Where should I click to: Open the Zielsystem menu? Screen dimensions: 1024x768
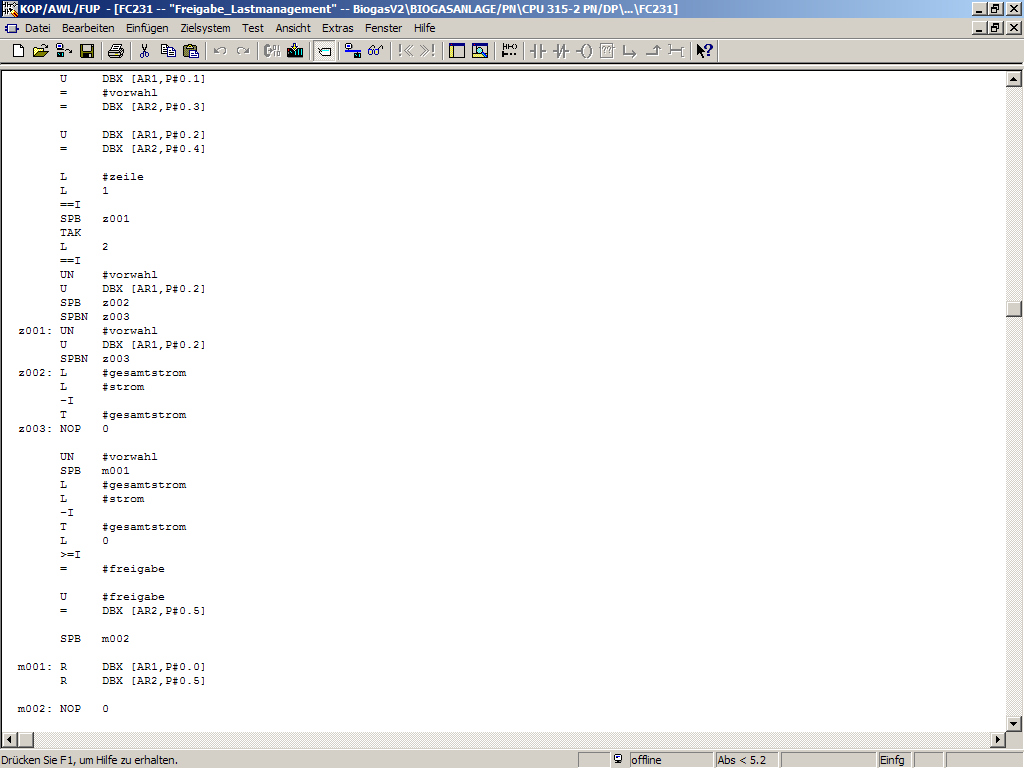(x=205, y=28)
